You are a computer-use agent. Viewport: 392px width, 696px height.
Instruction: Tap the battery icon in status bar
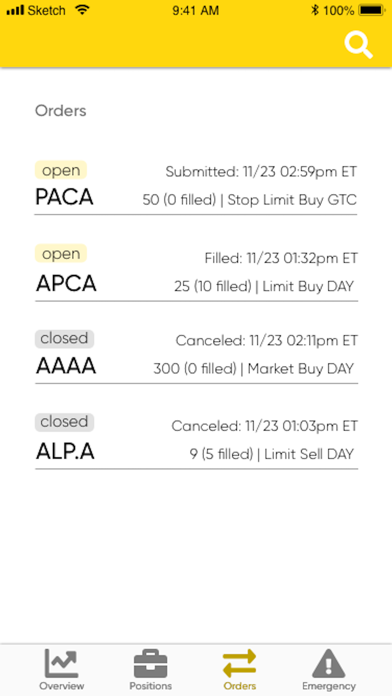pyautogui.click(x=372, y=10)
